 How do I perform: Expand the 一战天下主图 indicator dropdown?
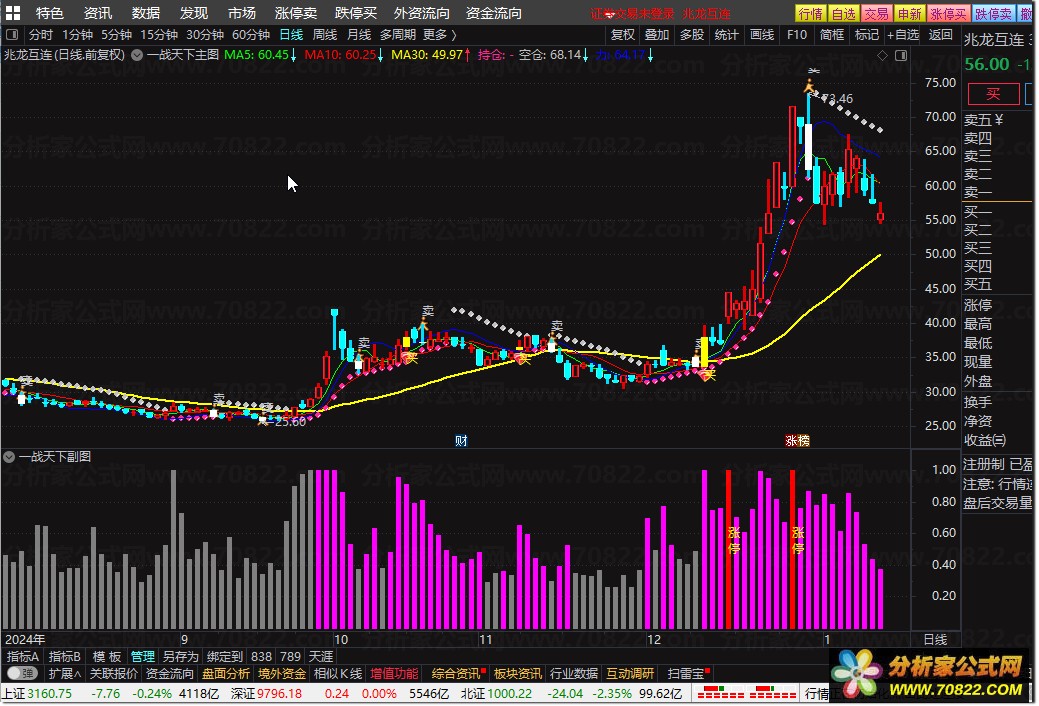coord(137,55)
